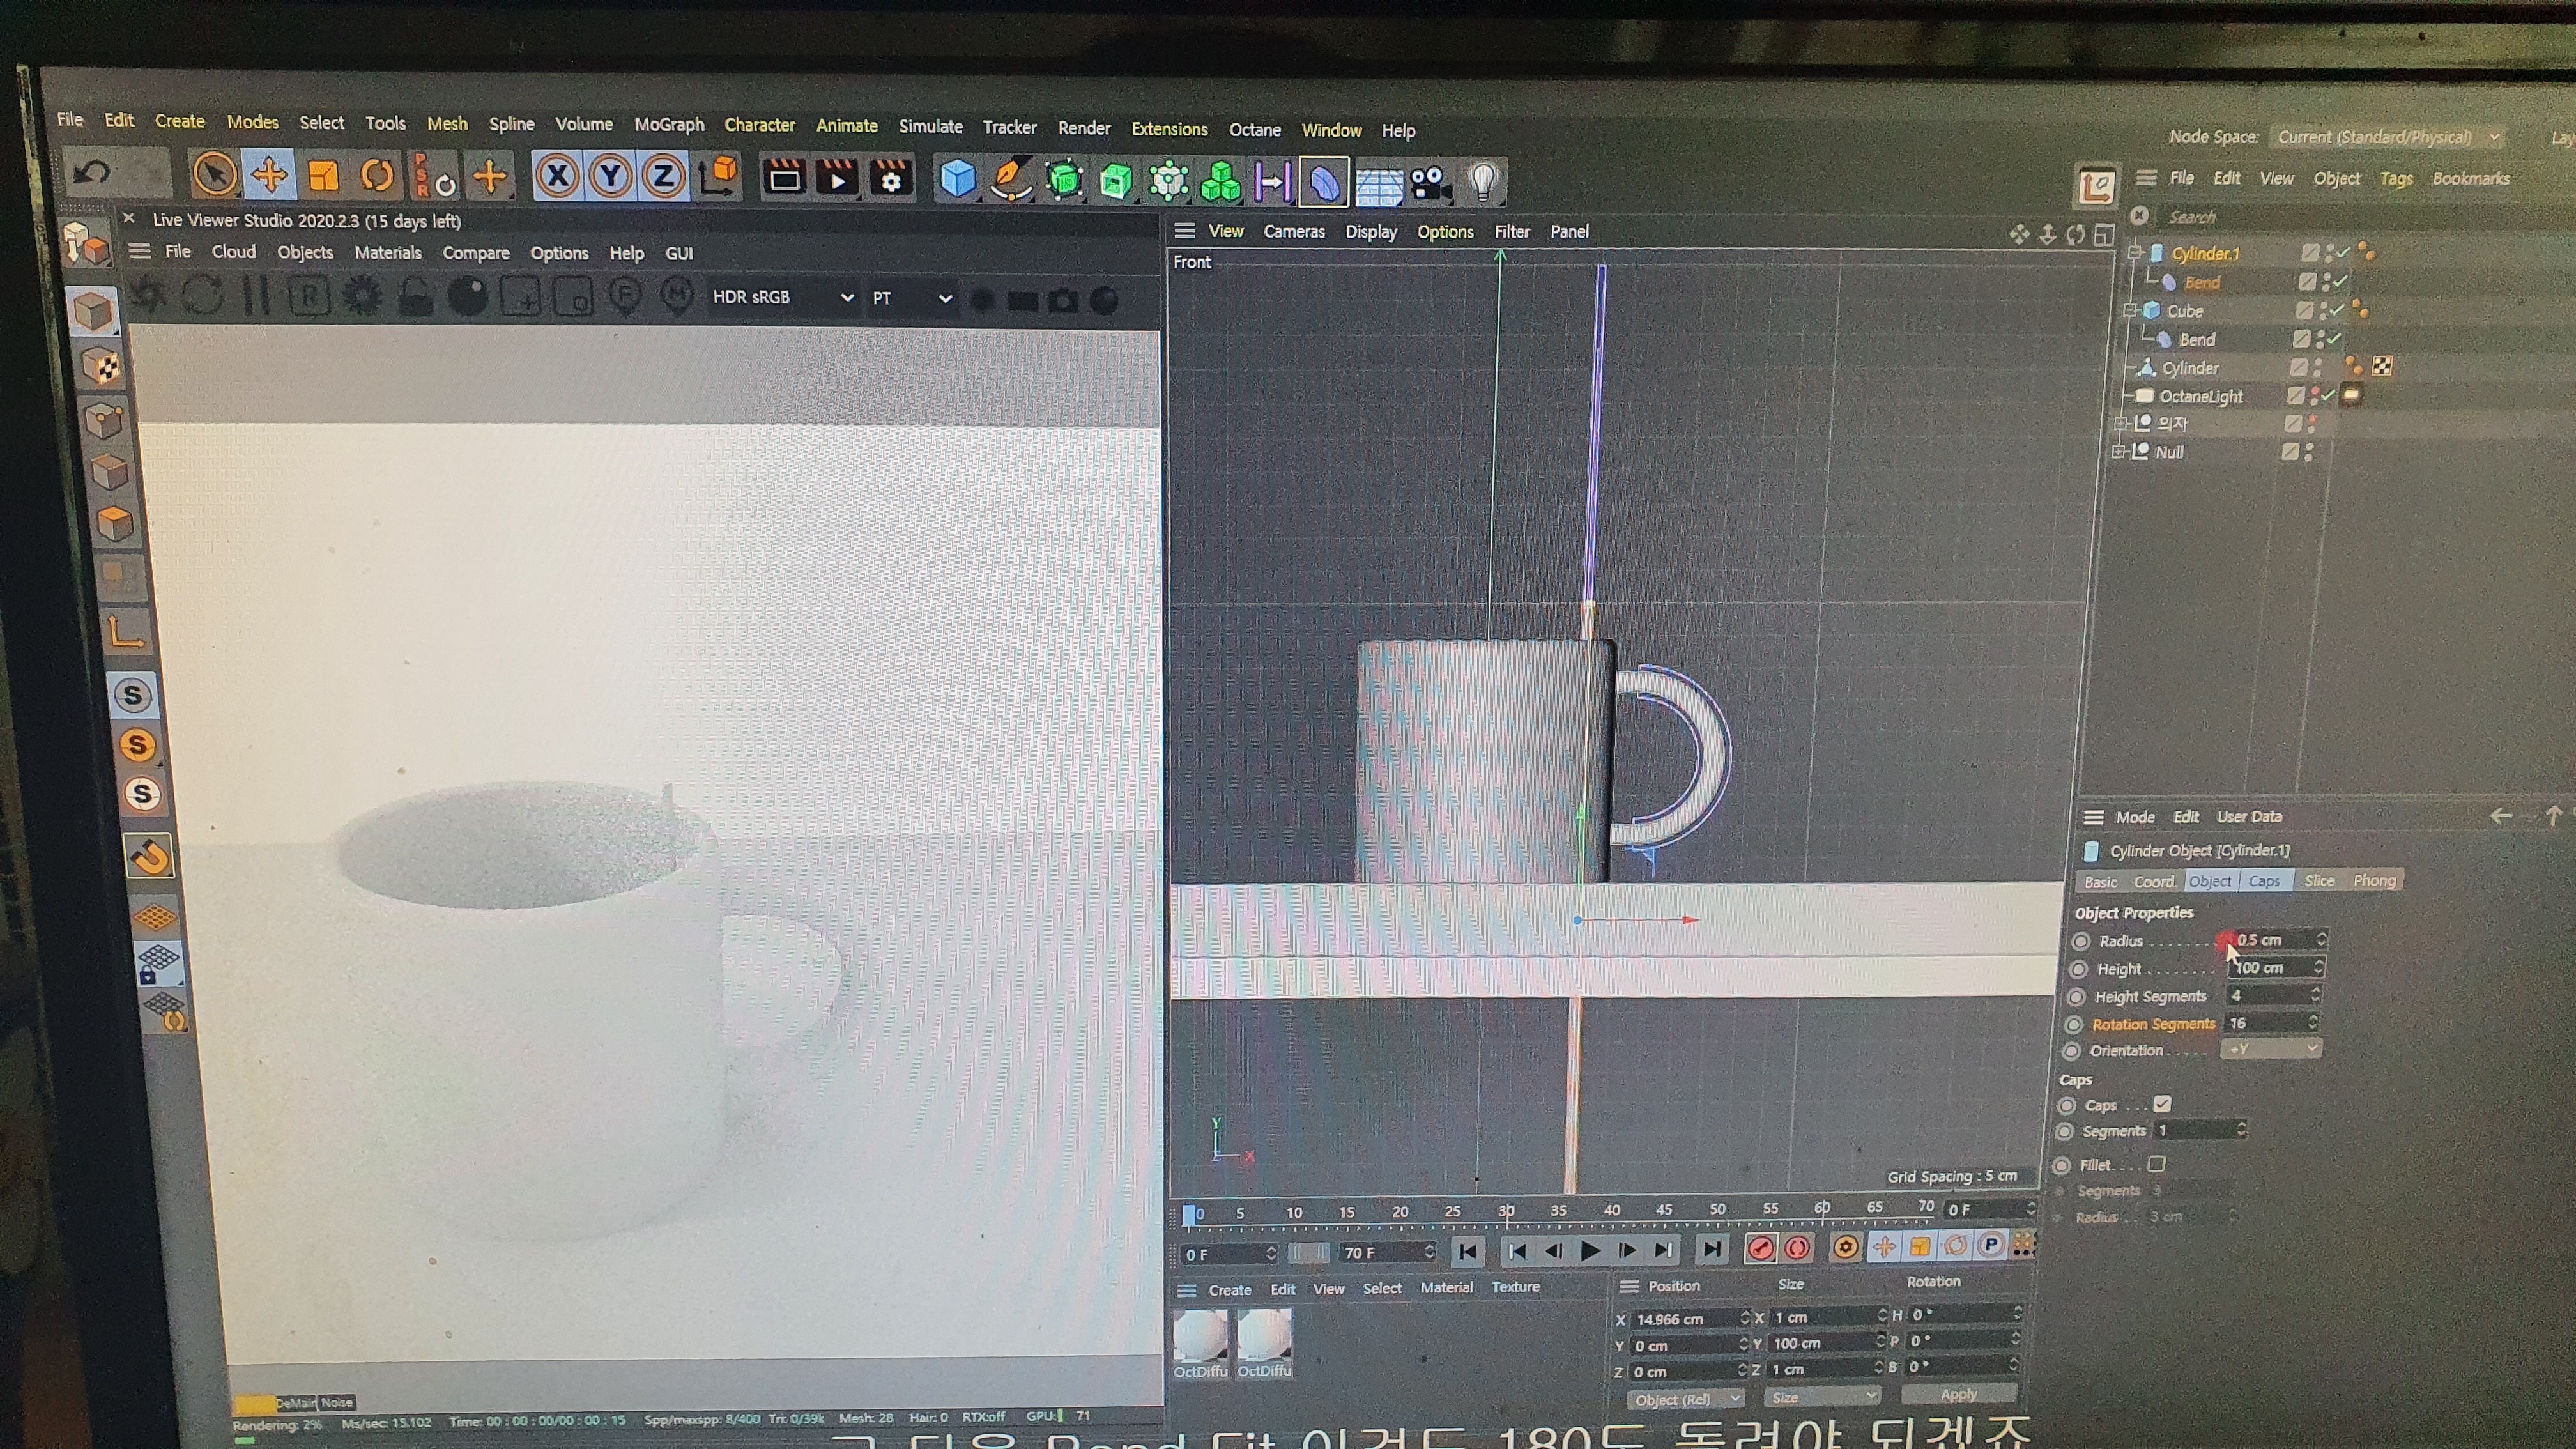Open the Orientation dropdown

(2271, 1049)
